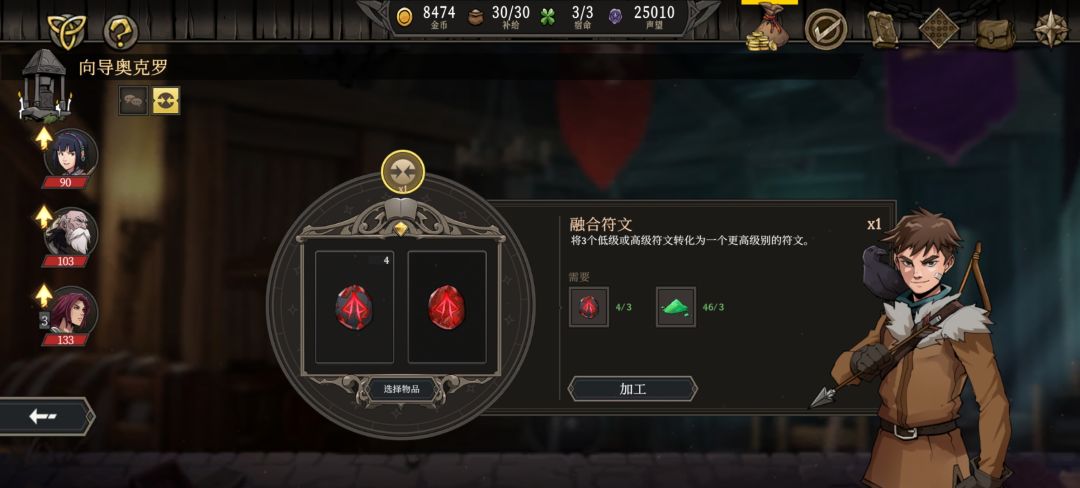Switch to the rune fusion tab
This screenshot has height=488, width=1080.
click(x=165, y=101)
